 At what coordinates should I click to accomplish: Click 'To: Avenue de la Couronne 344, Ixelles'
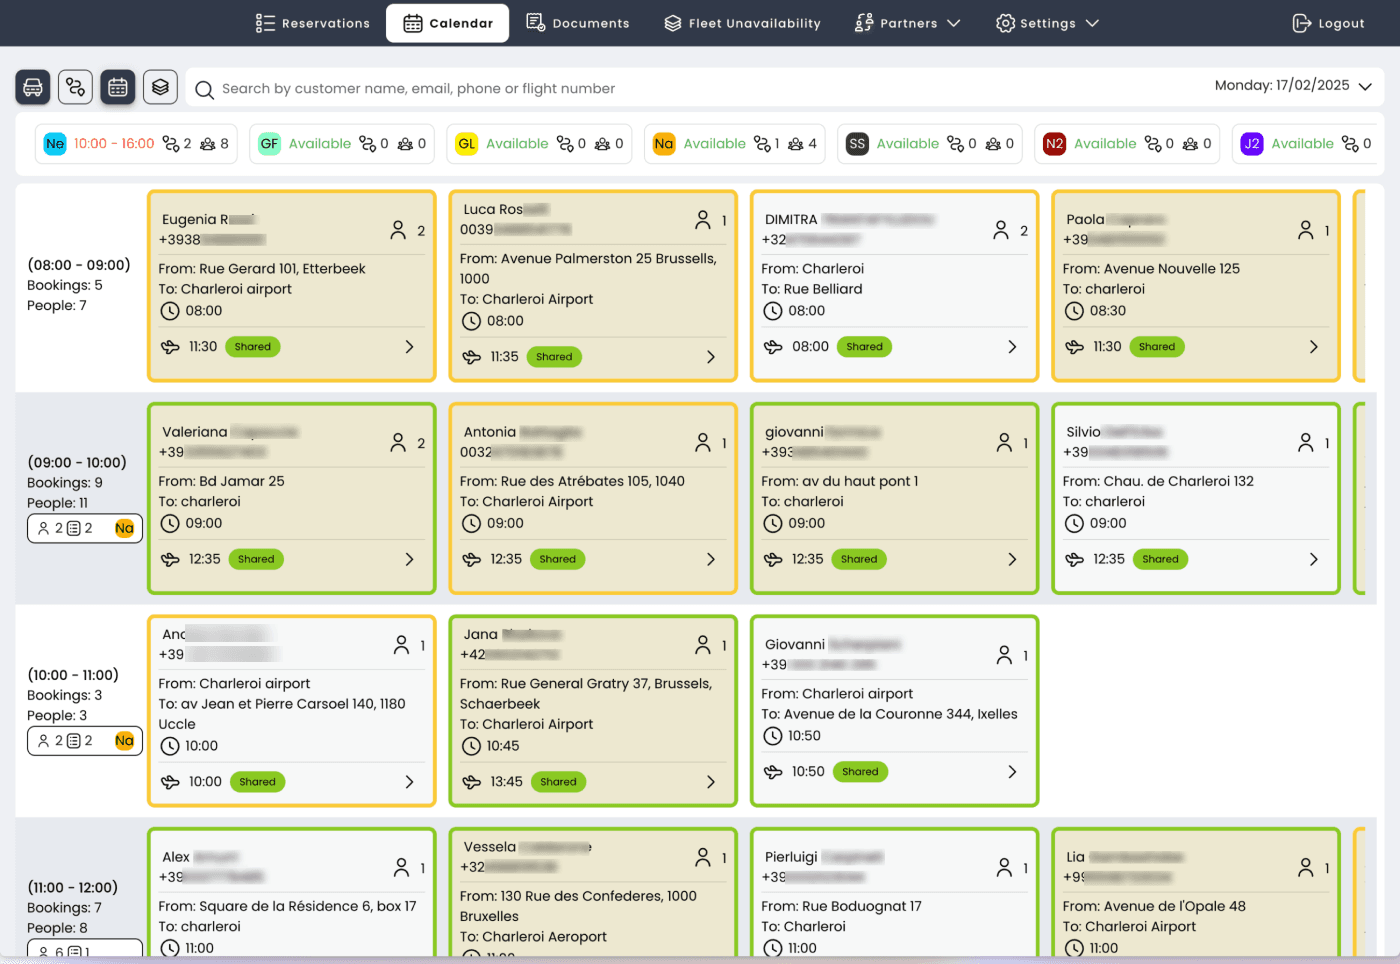(x=889, y=714)
